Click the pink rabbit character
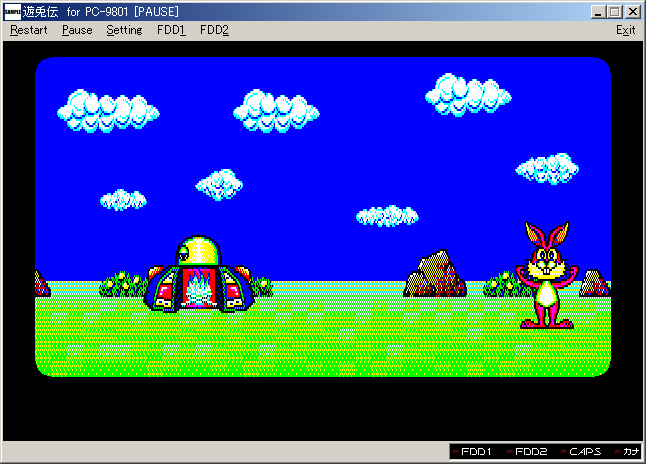The width and height of the screenshot is (646, 464). pyautogui.click(x=545, y=276)
